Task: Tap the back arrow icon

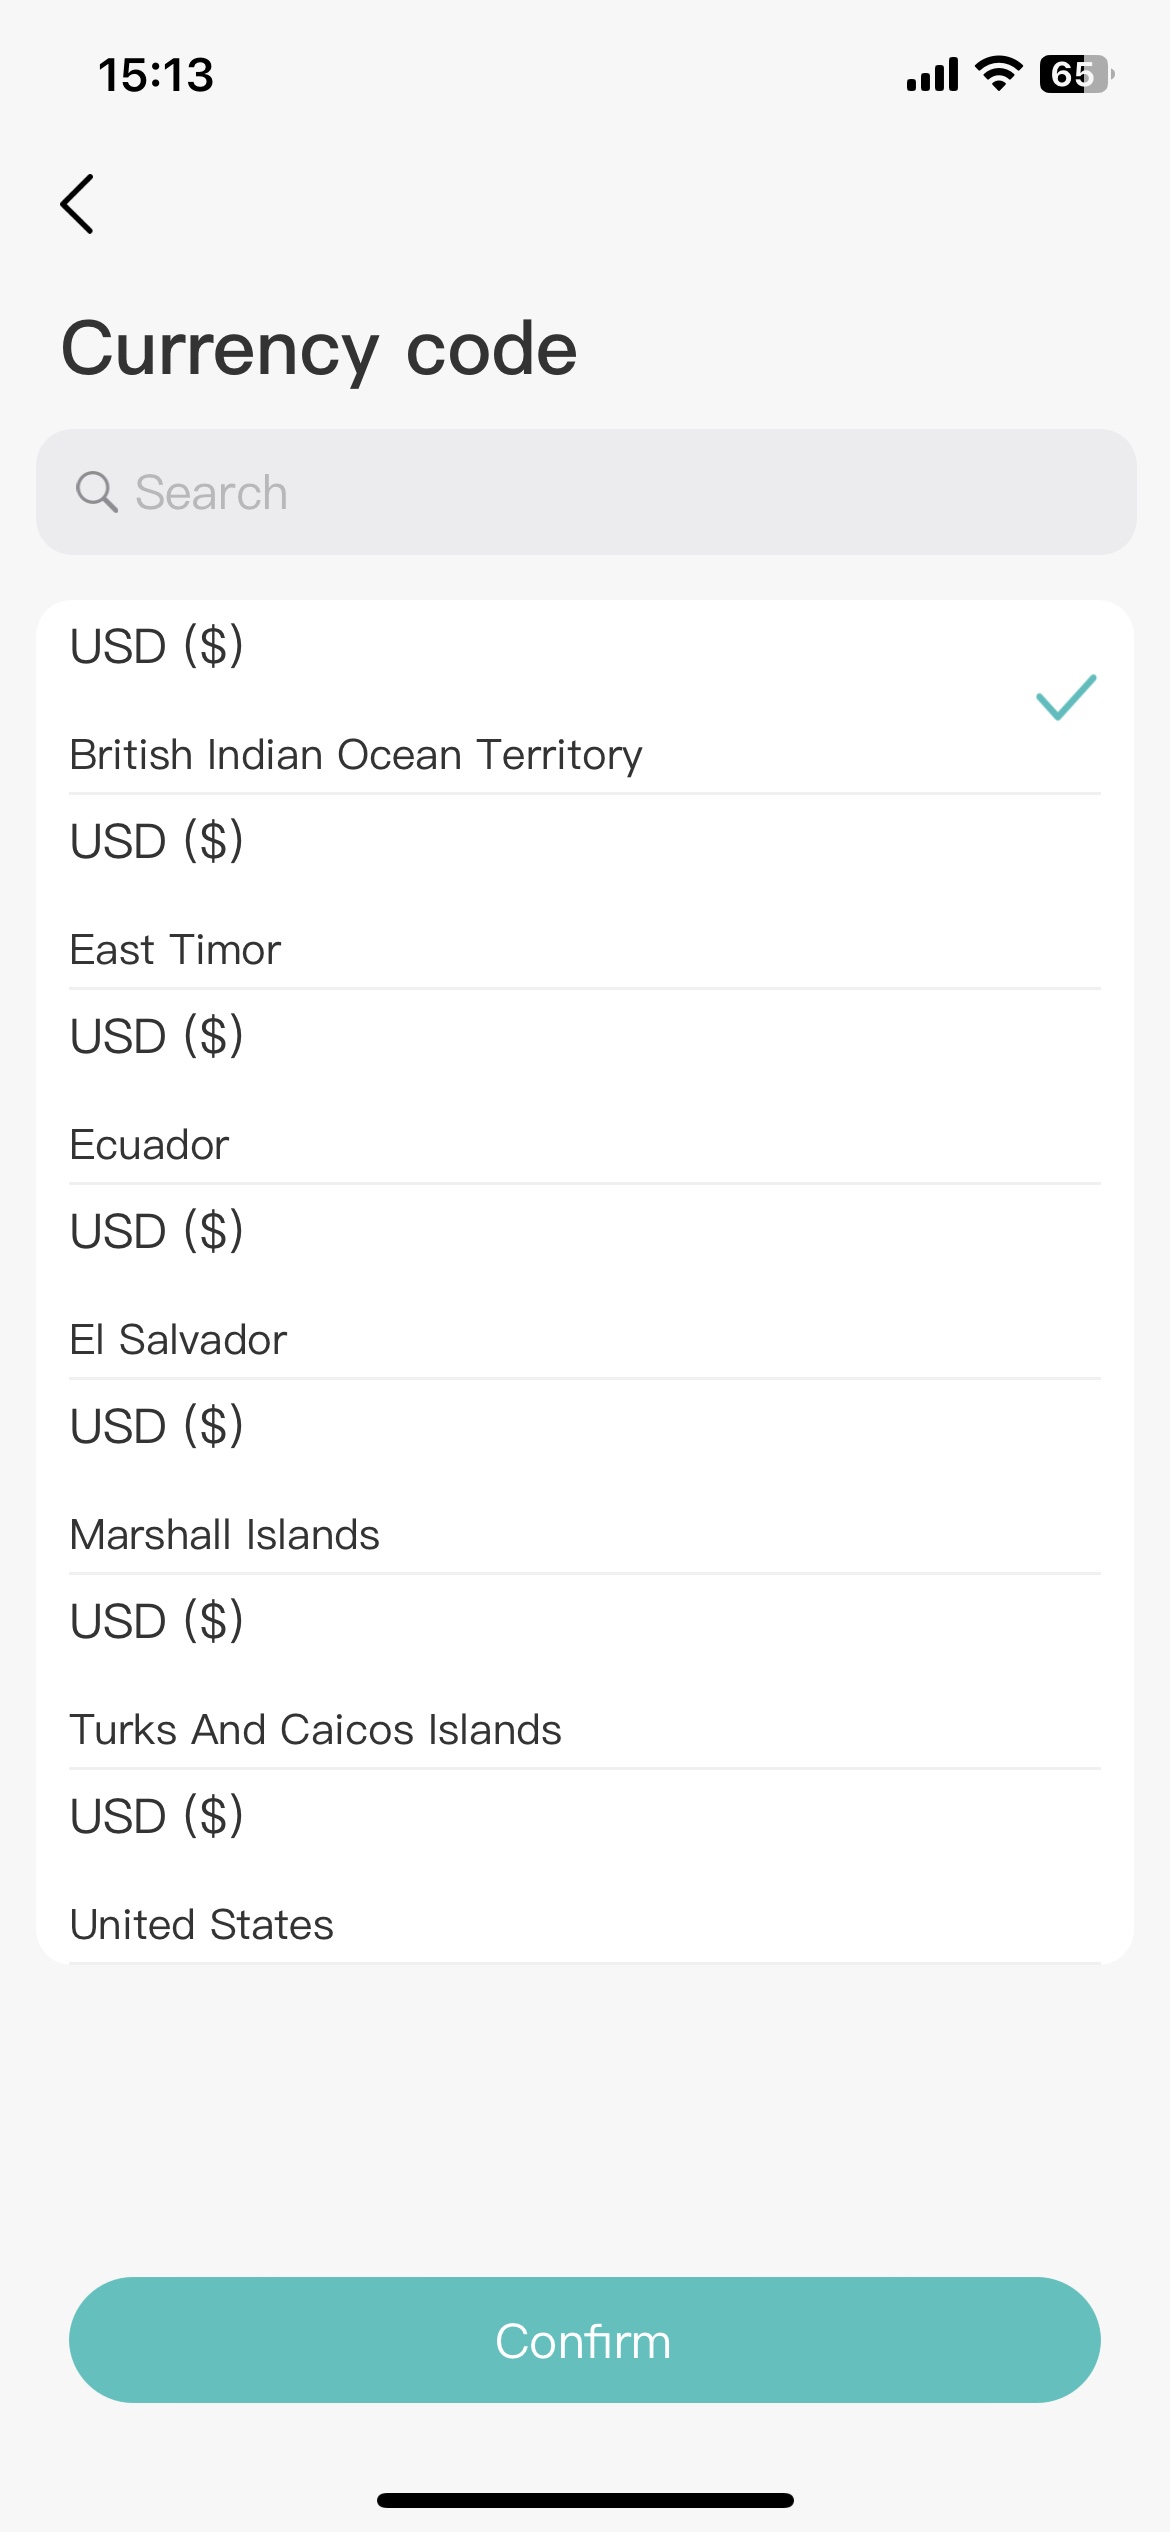Action: click(x=77, y=204)
